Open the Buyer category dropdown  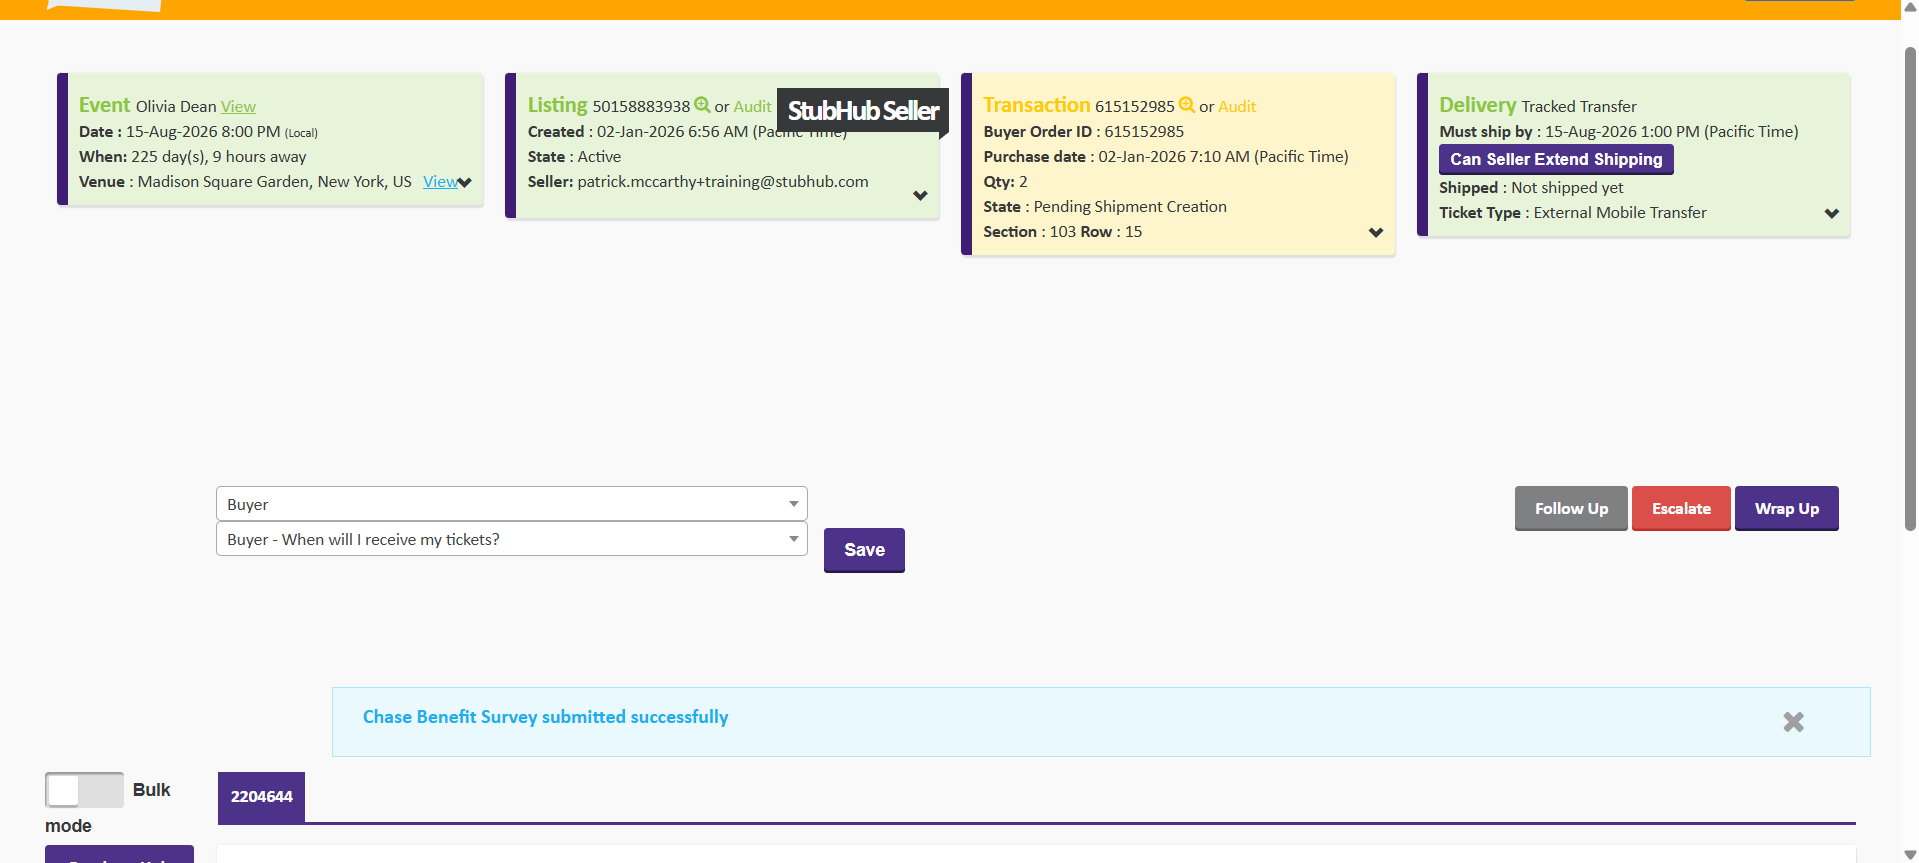pos(511,504)
